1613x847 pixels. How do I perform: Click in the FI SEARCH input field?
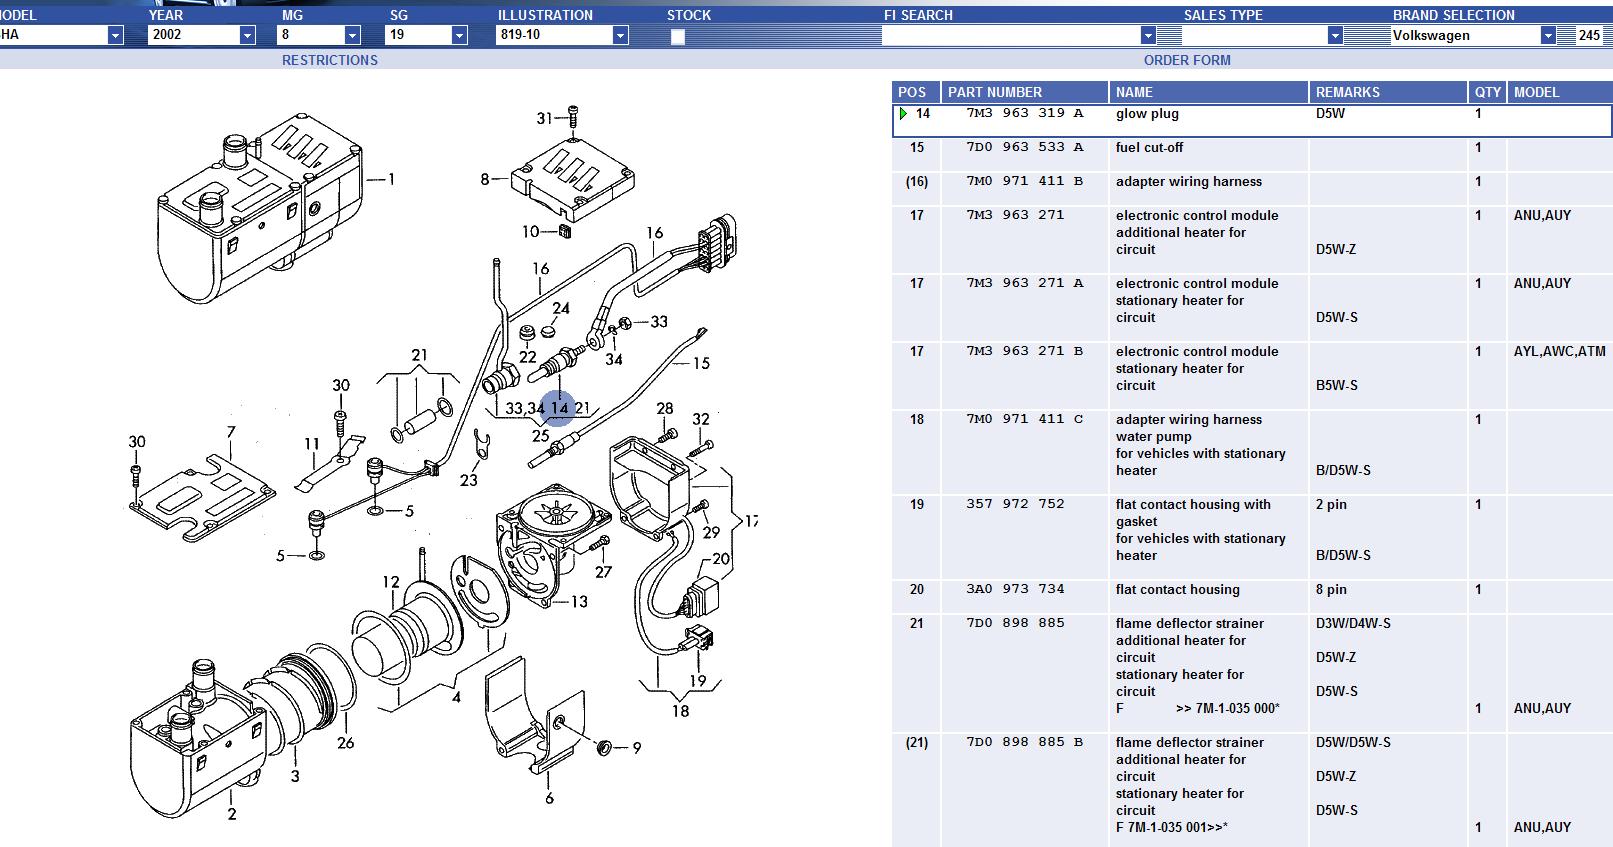tap(1010, 36)
